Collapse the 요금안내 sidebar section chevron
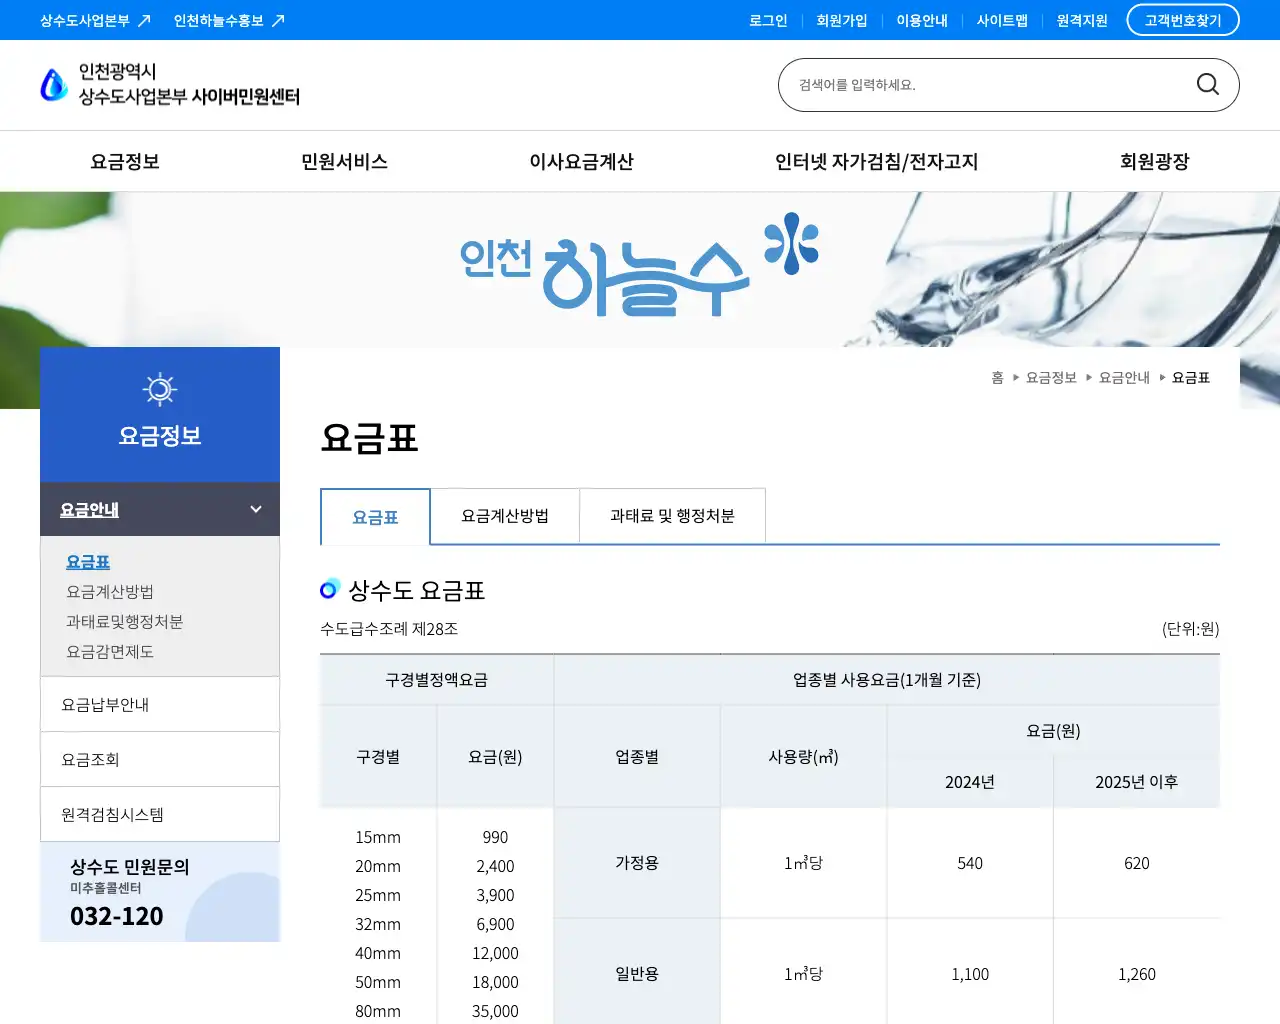The width and height of the screenshot is (1280, 1024). click(256, 509)
